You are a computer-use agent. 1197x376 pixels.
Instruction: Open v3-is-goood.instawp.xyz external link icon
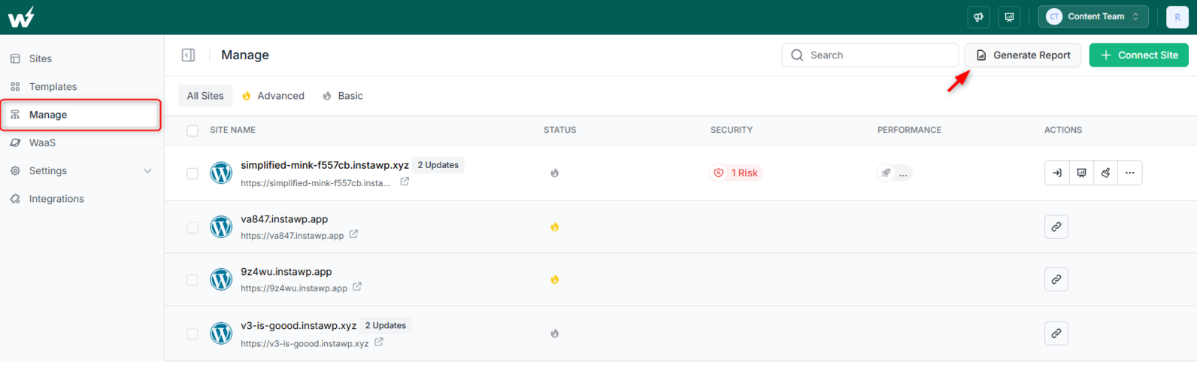tap(379, 342)
